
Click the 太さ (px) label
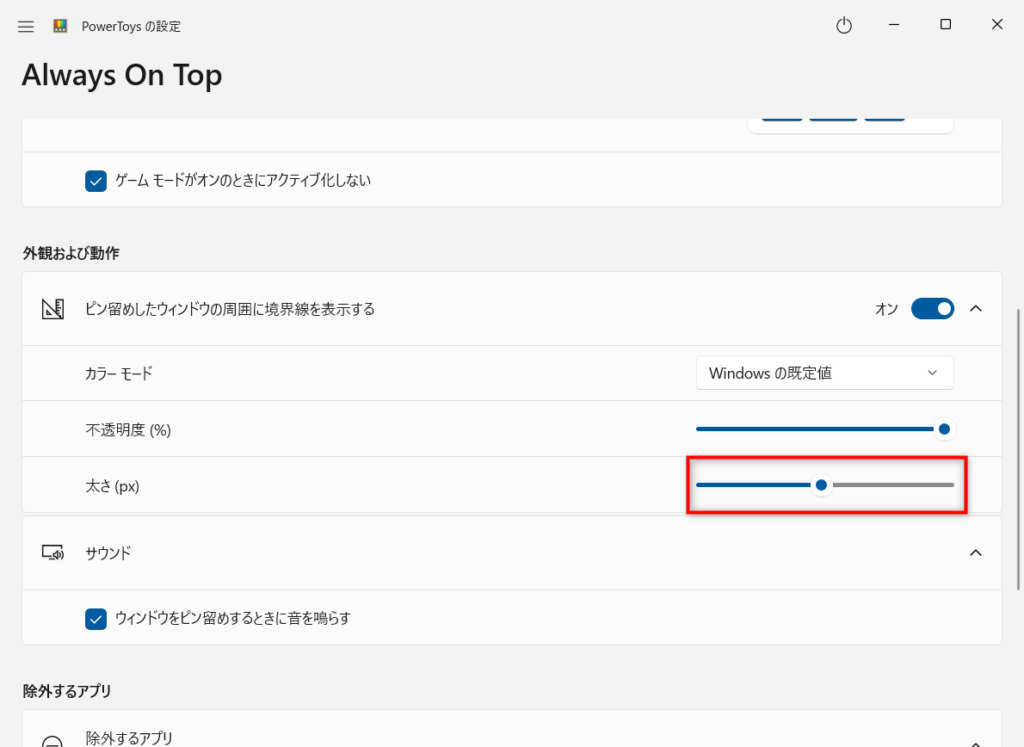coord(112,486)
